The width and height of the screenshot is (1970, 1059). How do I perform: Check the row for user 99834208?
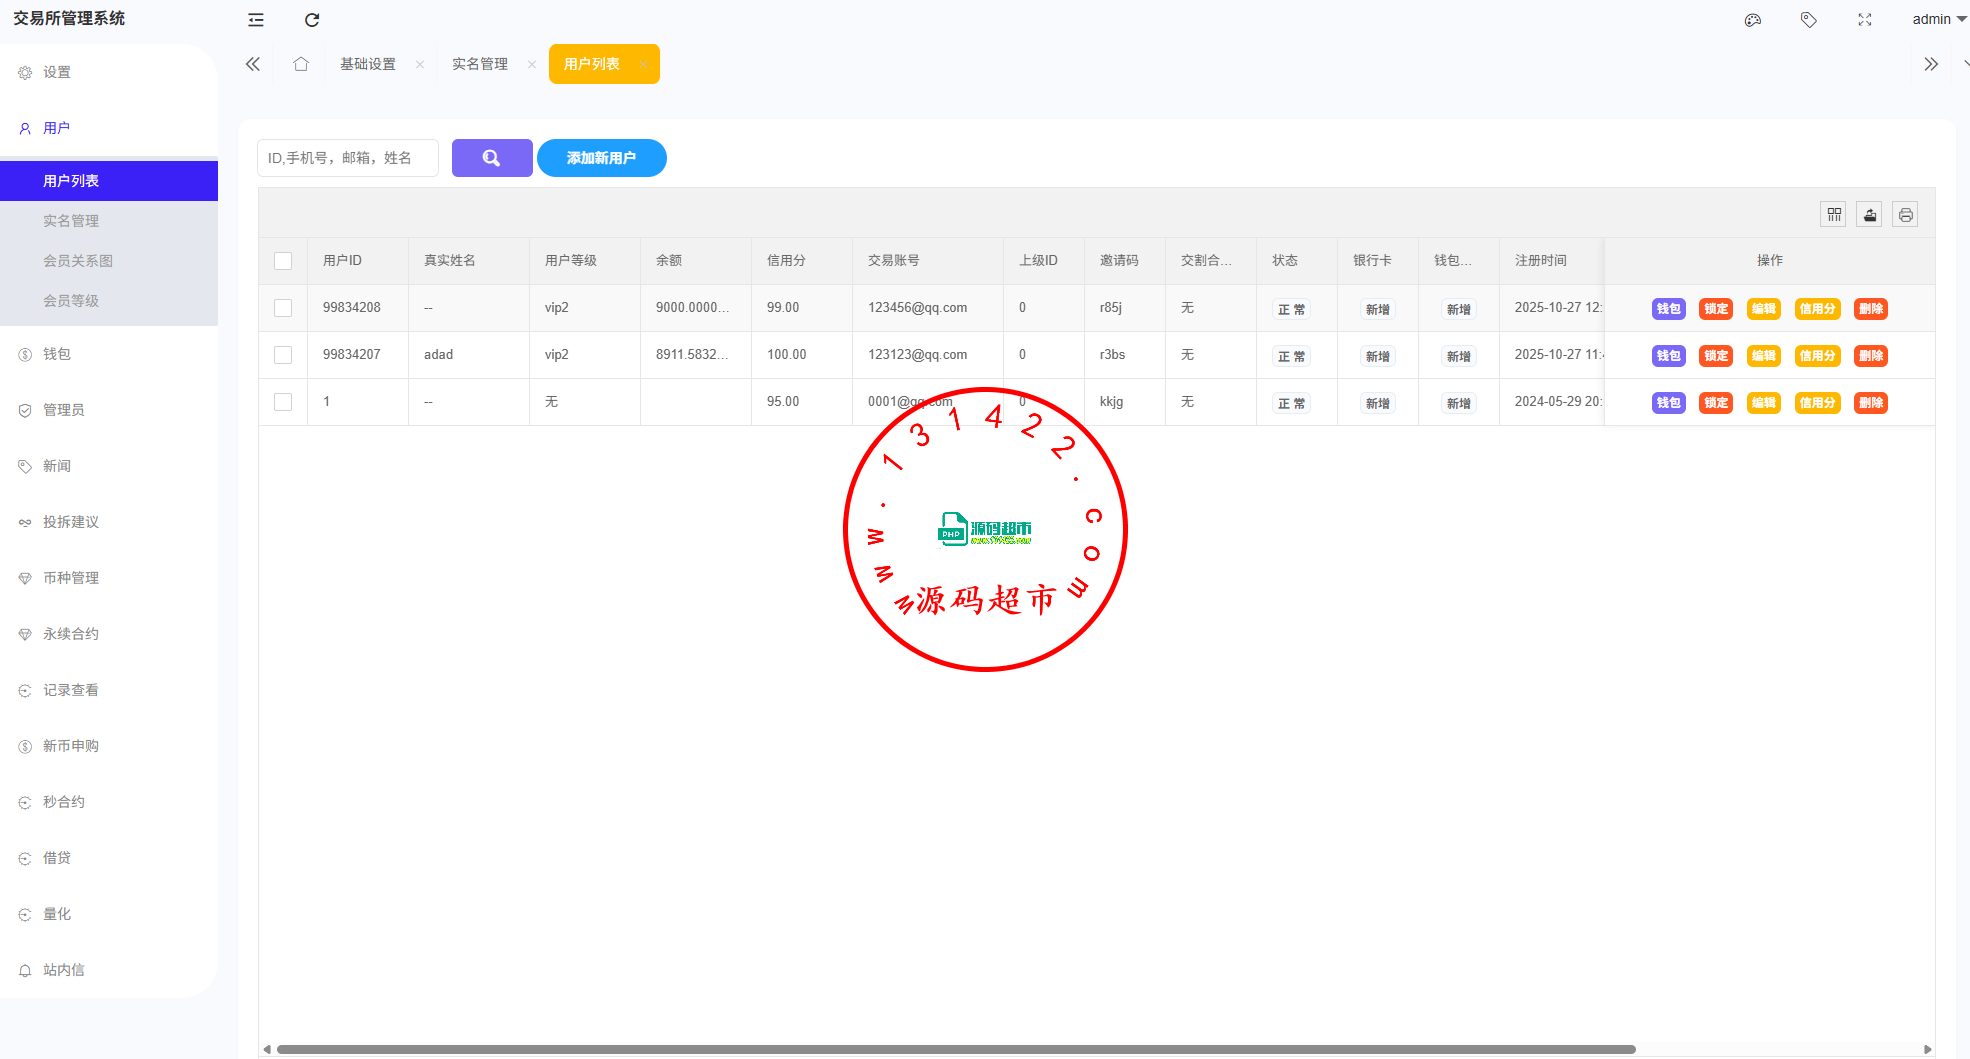(283, 308)
